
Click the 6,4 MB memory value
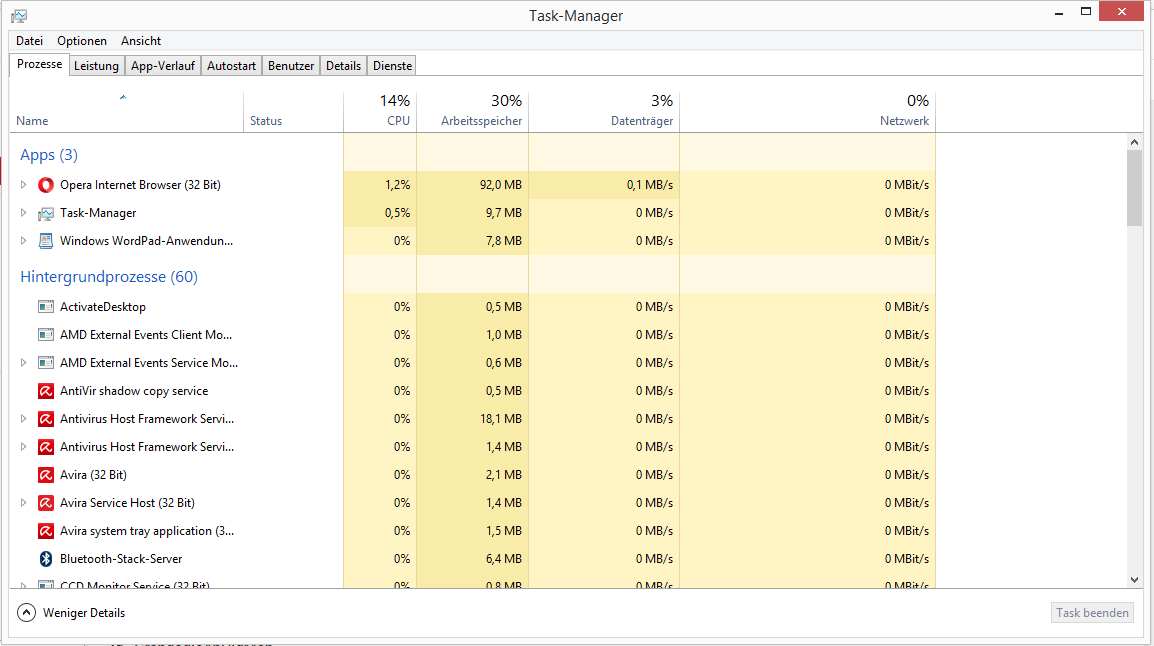tap(503, 558)
